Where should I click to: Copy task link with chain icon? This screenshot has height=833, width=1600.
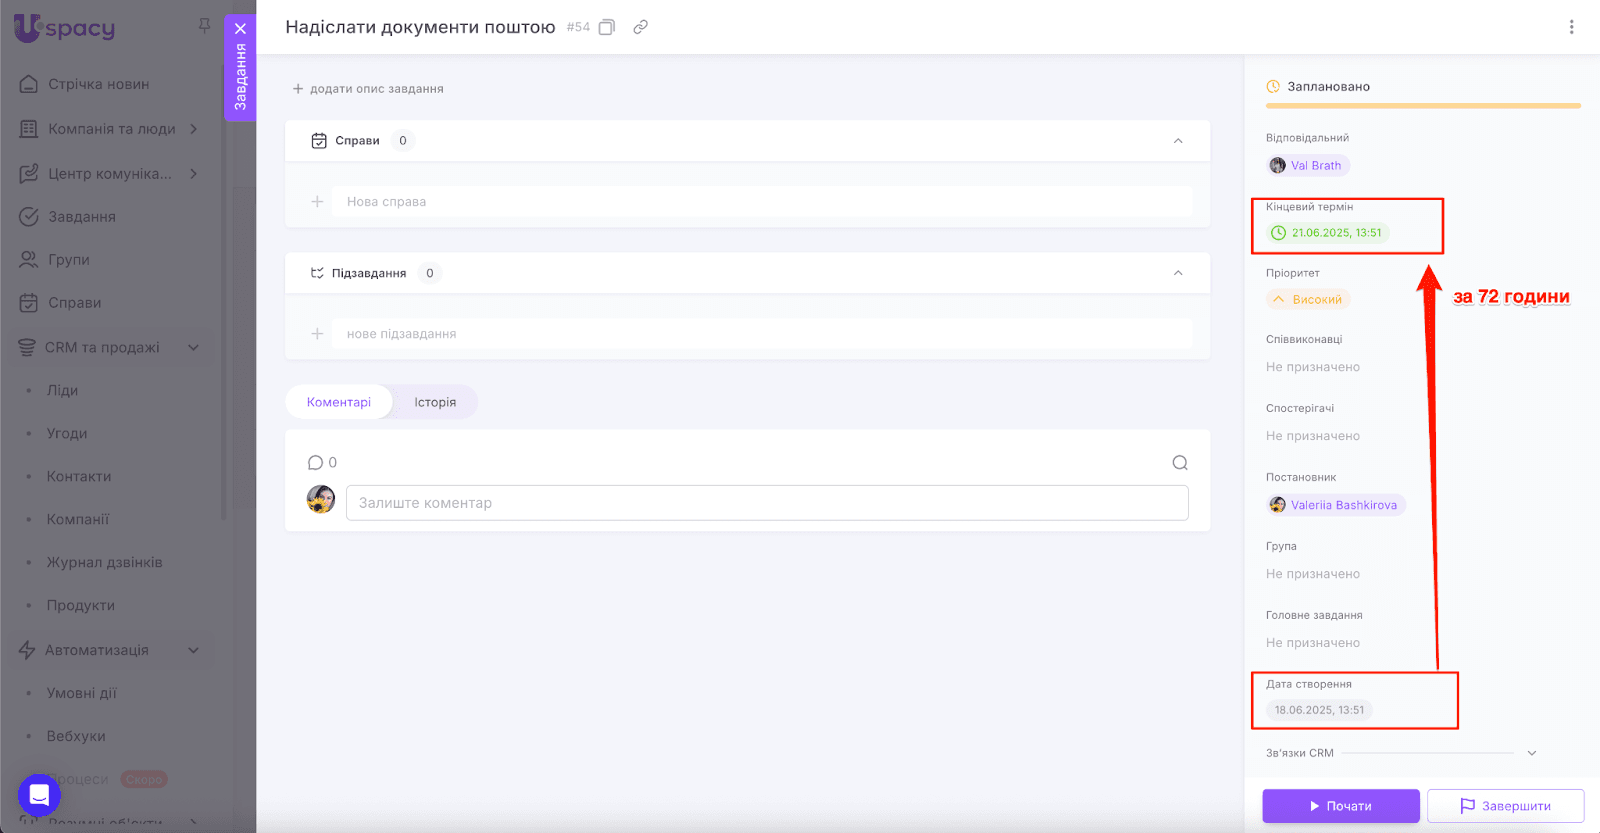pos(641,27)
